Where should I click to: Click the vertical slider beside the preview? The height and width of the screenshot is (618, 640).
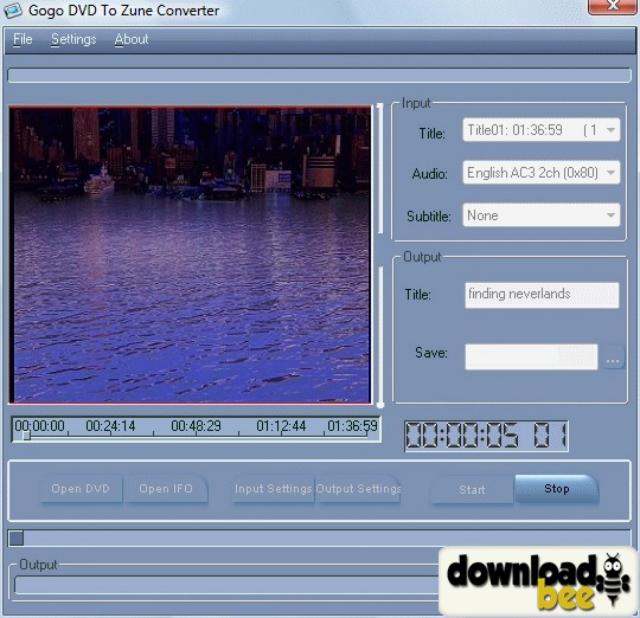coord(380,255)
